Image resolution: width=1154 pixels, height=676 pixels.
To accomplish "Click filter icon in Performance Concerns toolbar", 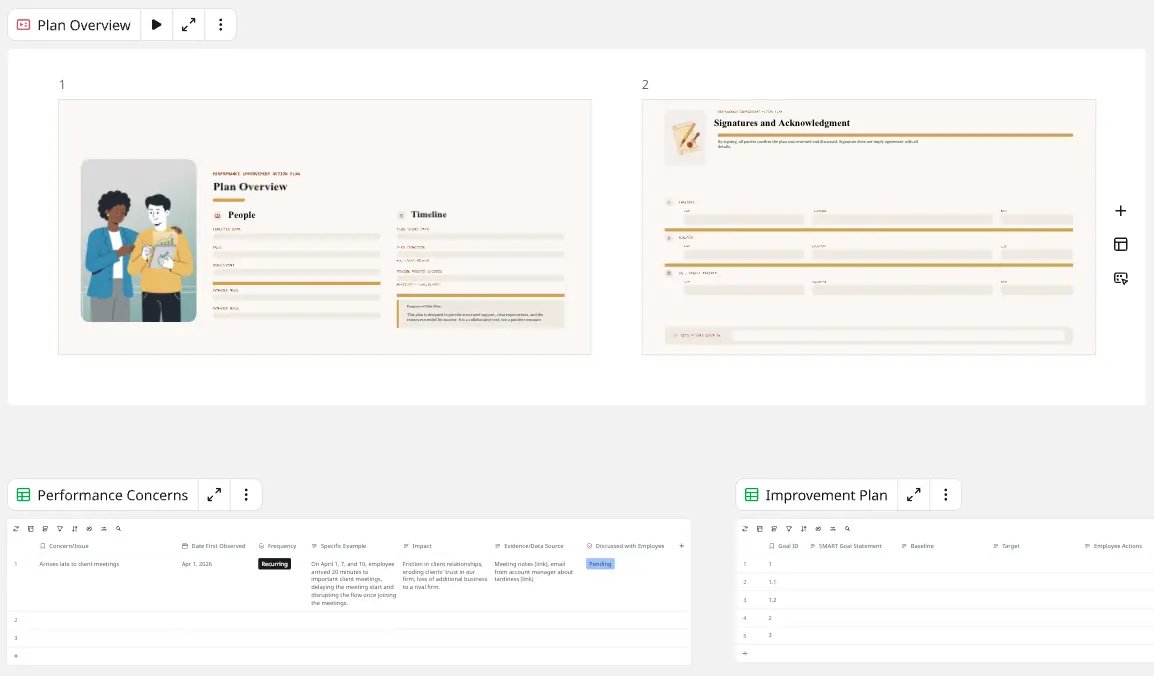I will point(60,528).
